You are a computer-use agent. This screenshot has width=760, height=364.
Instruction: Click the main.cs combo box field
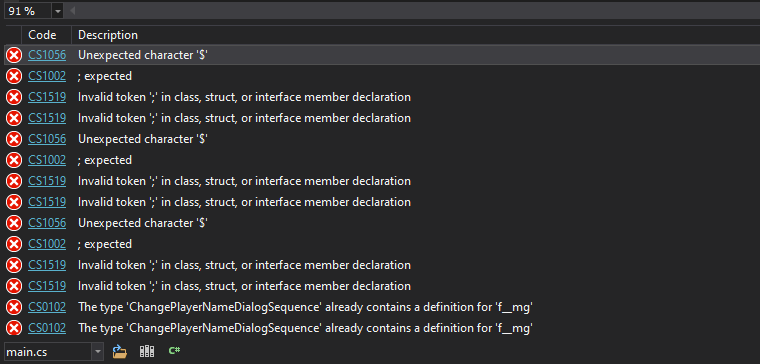coord(48,351)
